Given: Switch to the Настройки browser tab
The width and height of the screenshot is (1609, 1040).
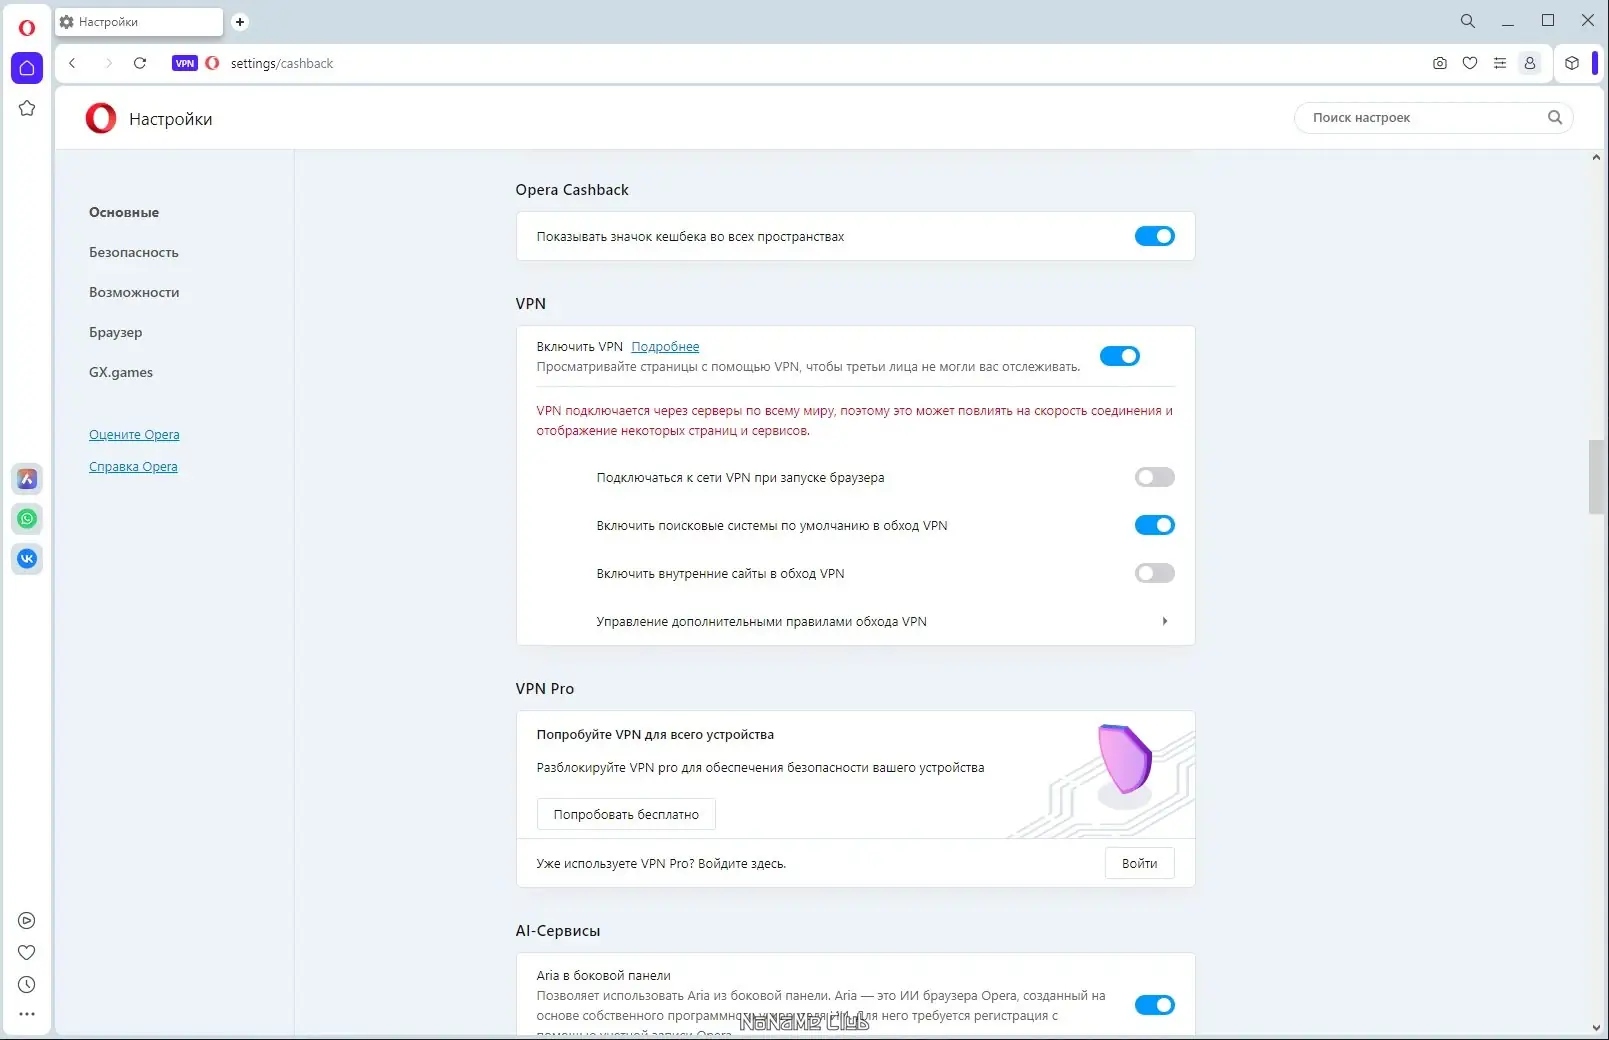Looking at the screenshot, I should [140, 22].
